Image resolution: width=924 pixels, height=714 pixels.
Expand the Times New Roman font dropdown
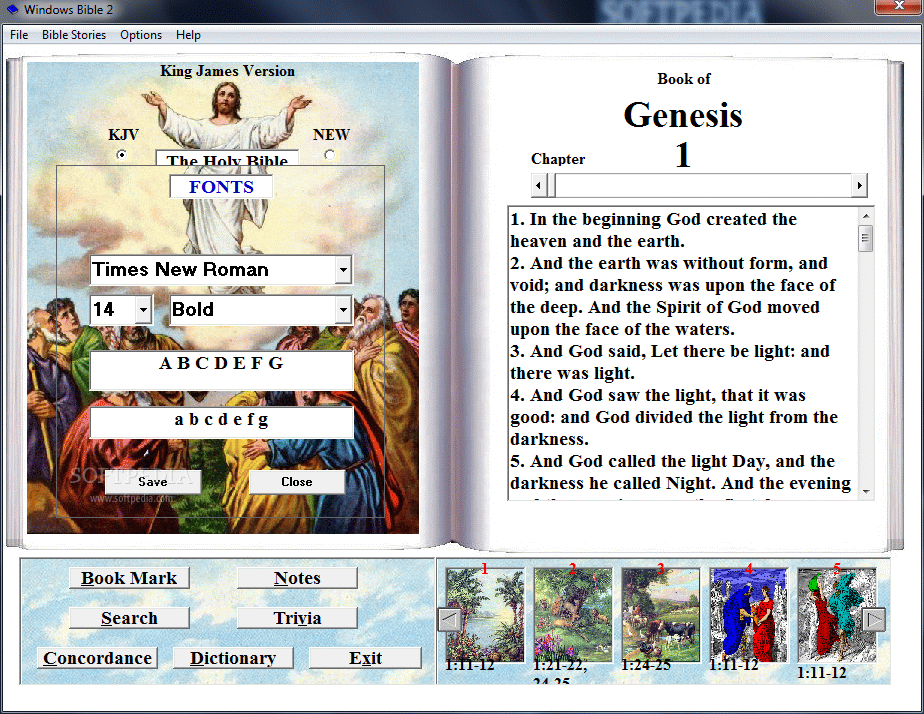click(343, 270)
